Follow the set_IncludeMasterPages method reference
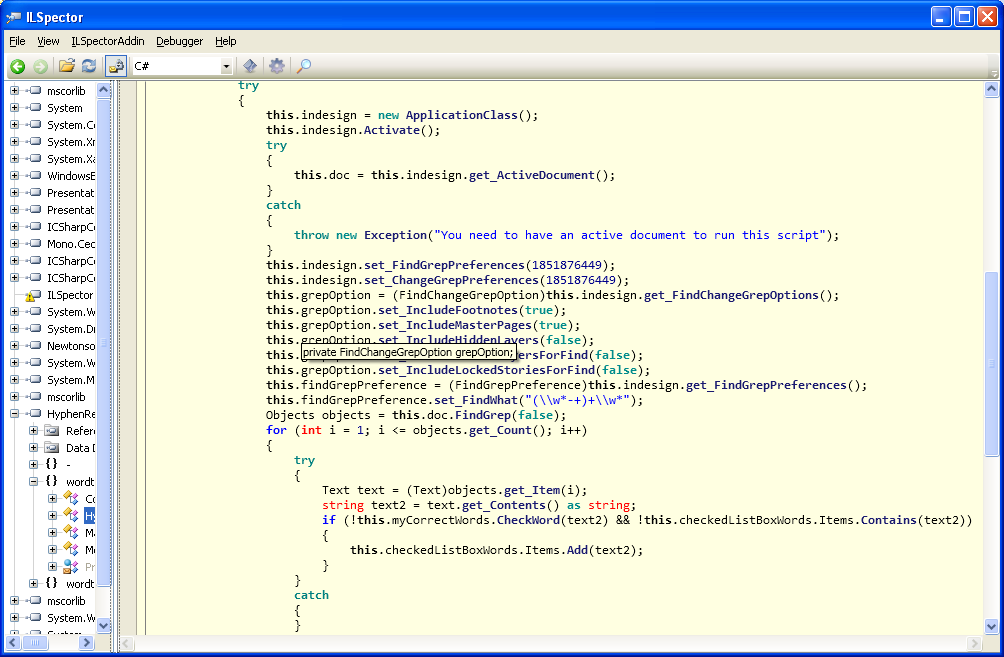 (x=455, y=325)
